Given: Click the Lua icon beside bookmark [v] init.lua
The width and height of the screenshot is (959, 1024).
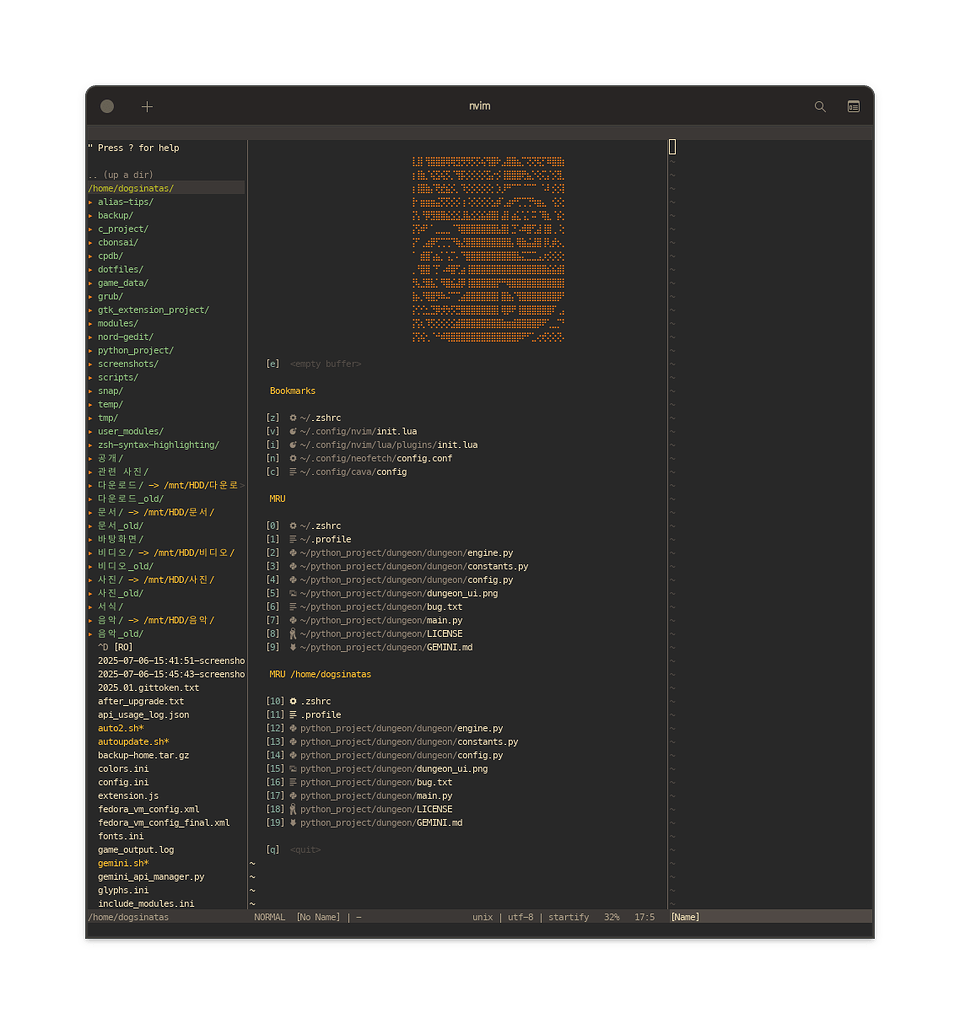Looking at the screenshot, I should tap(292, 432).
